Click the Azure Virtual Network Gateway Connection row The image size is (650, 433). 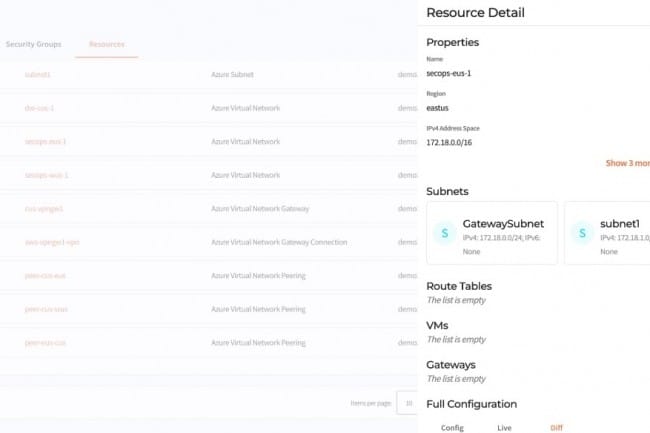(279, 242)
